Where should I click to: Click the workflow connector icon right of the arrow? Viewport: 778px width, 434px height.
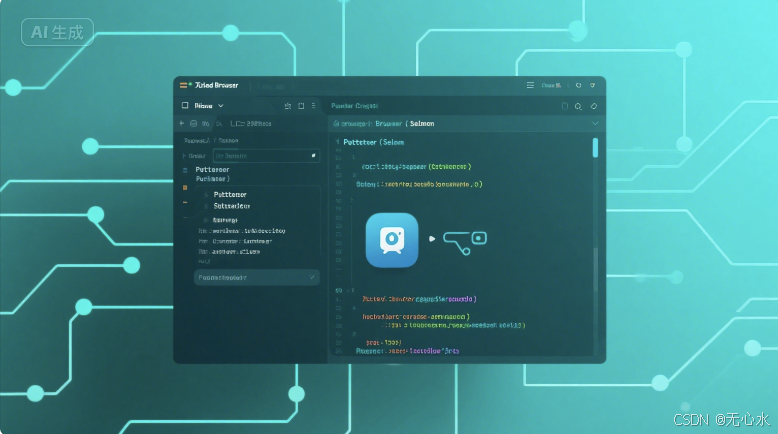click(x=465, y=243)
